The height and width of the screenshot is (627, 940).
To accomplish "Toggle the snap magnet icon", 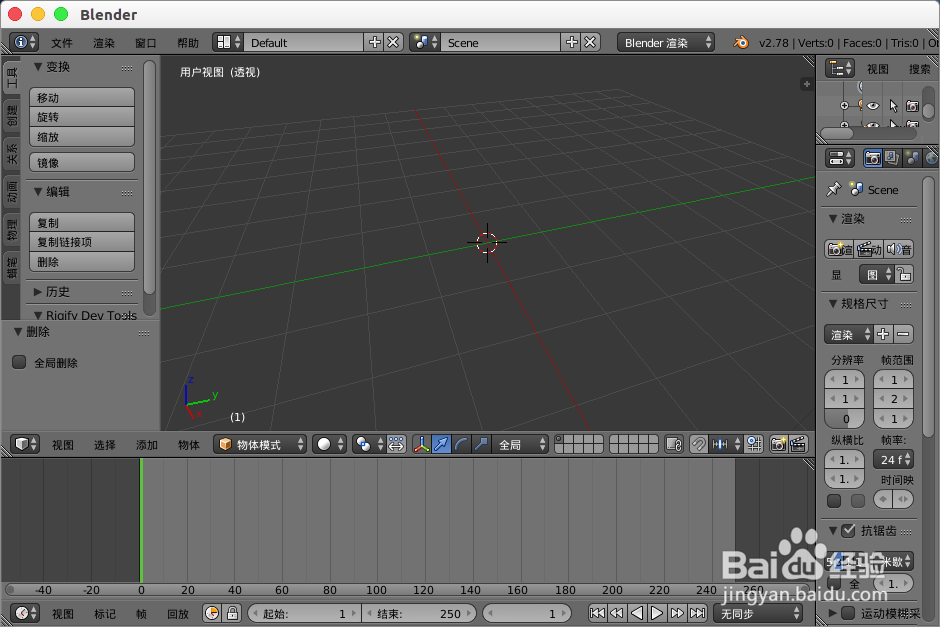I will 699,444.
